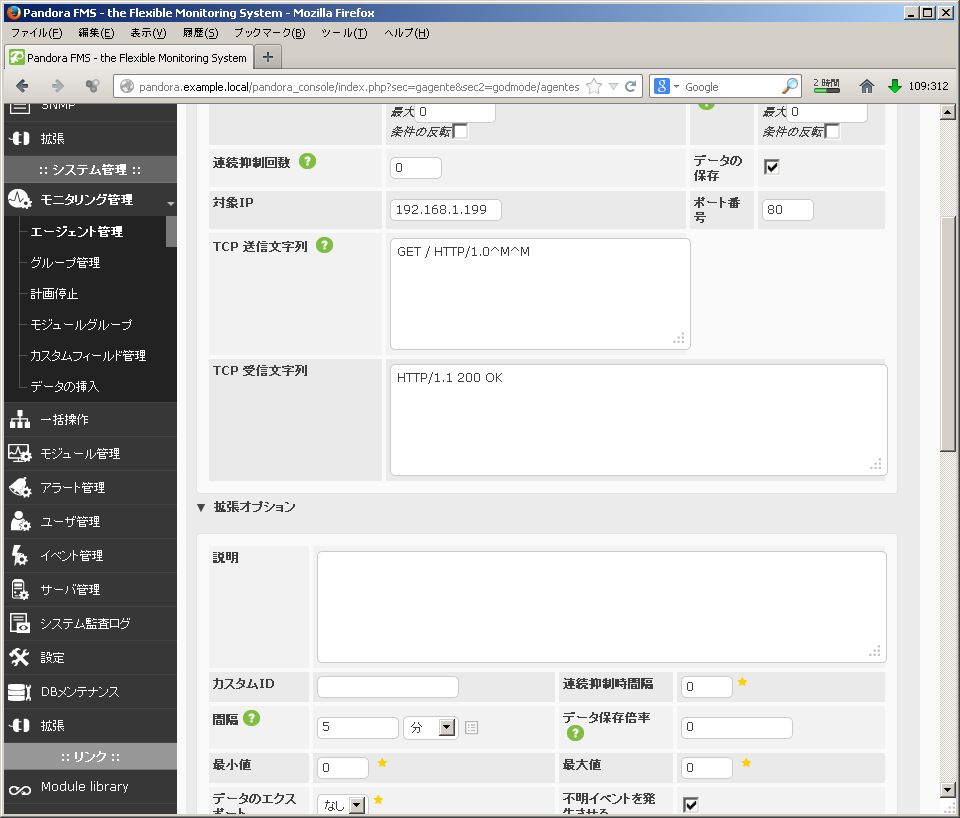Open the 履歴 menu
This screenshot has width=960, height=818.
pos(200,33)
